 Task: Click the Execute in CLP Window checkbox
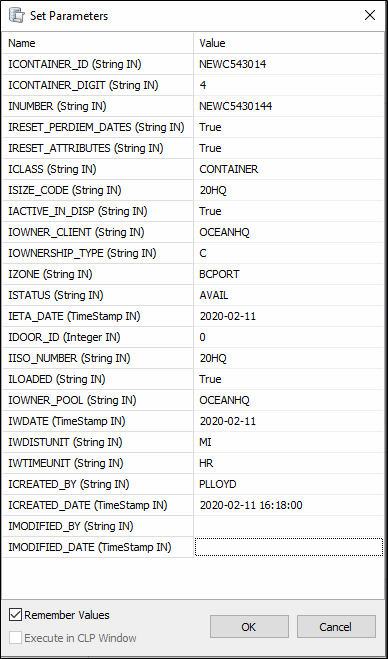tap(16, 638)
